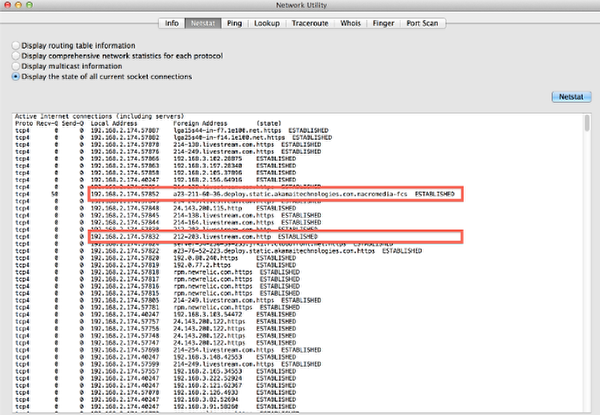Select the Port Scan tab
The image size is (600, 415).
point(422,23)
